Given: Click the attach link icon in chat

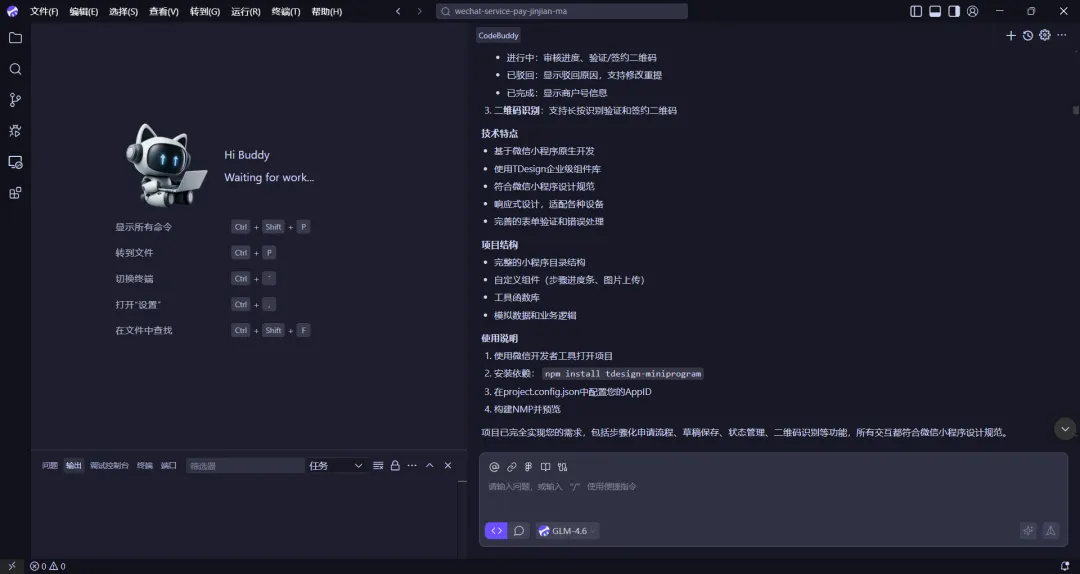Looking at the screenshot, I should point(511,467).
